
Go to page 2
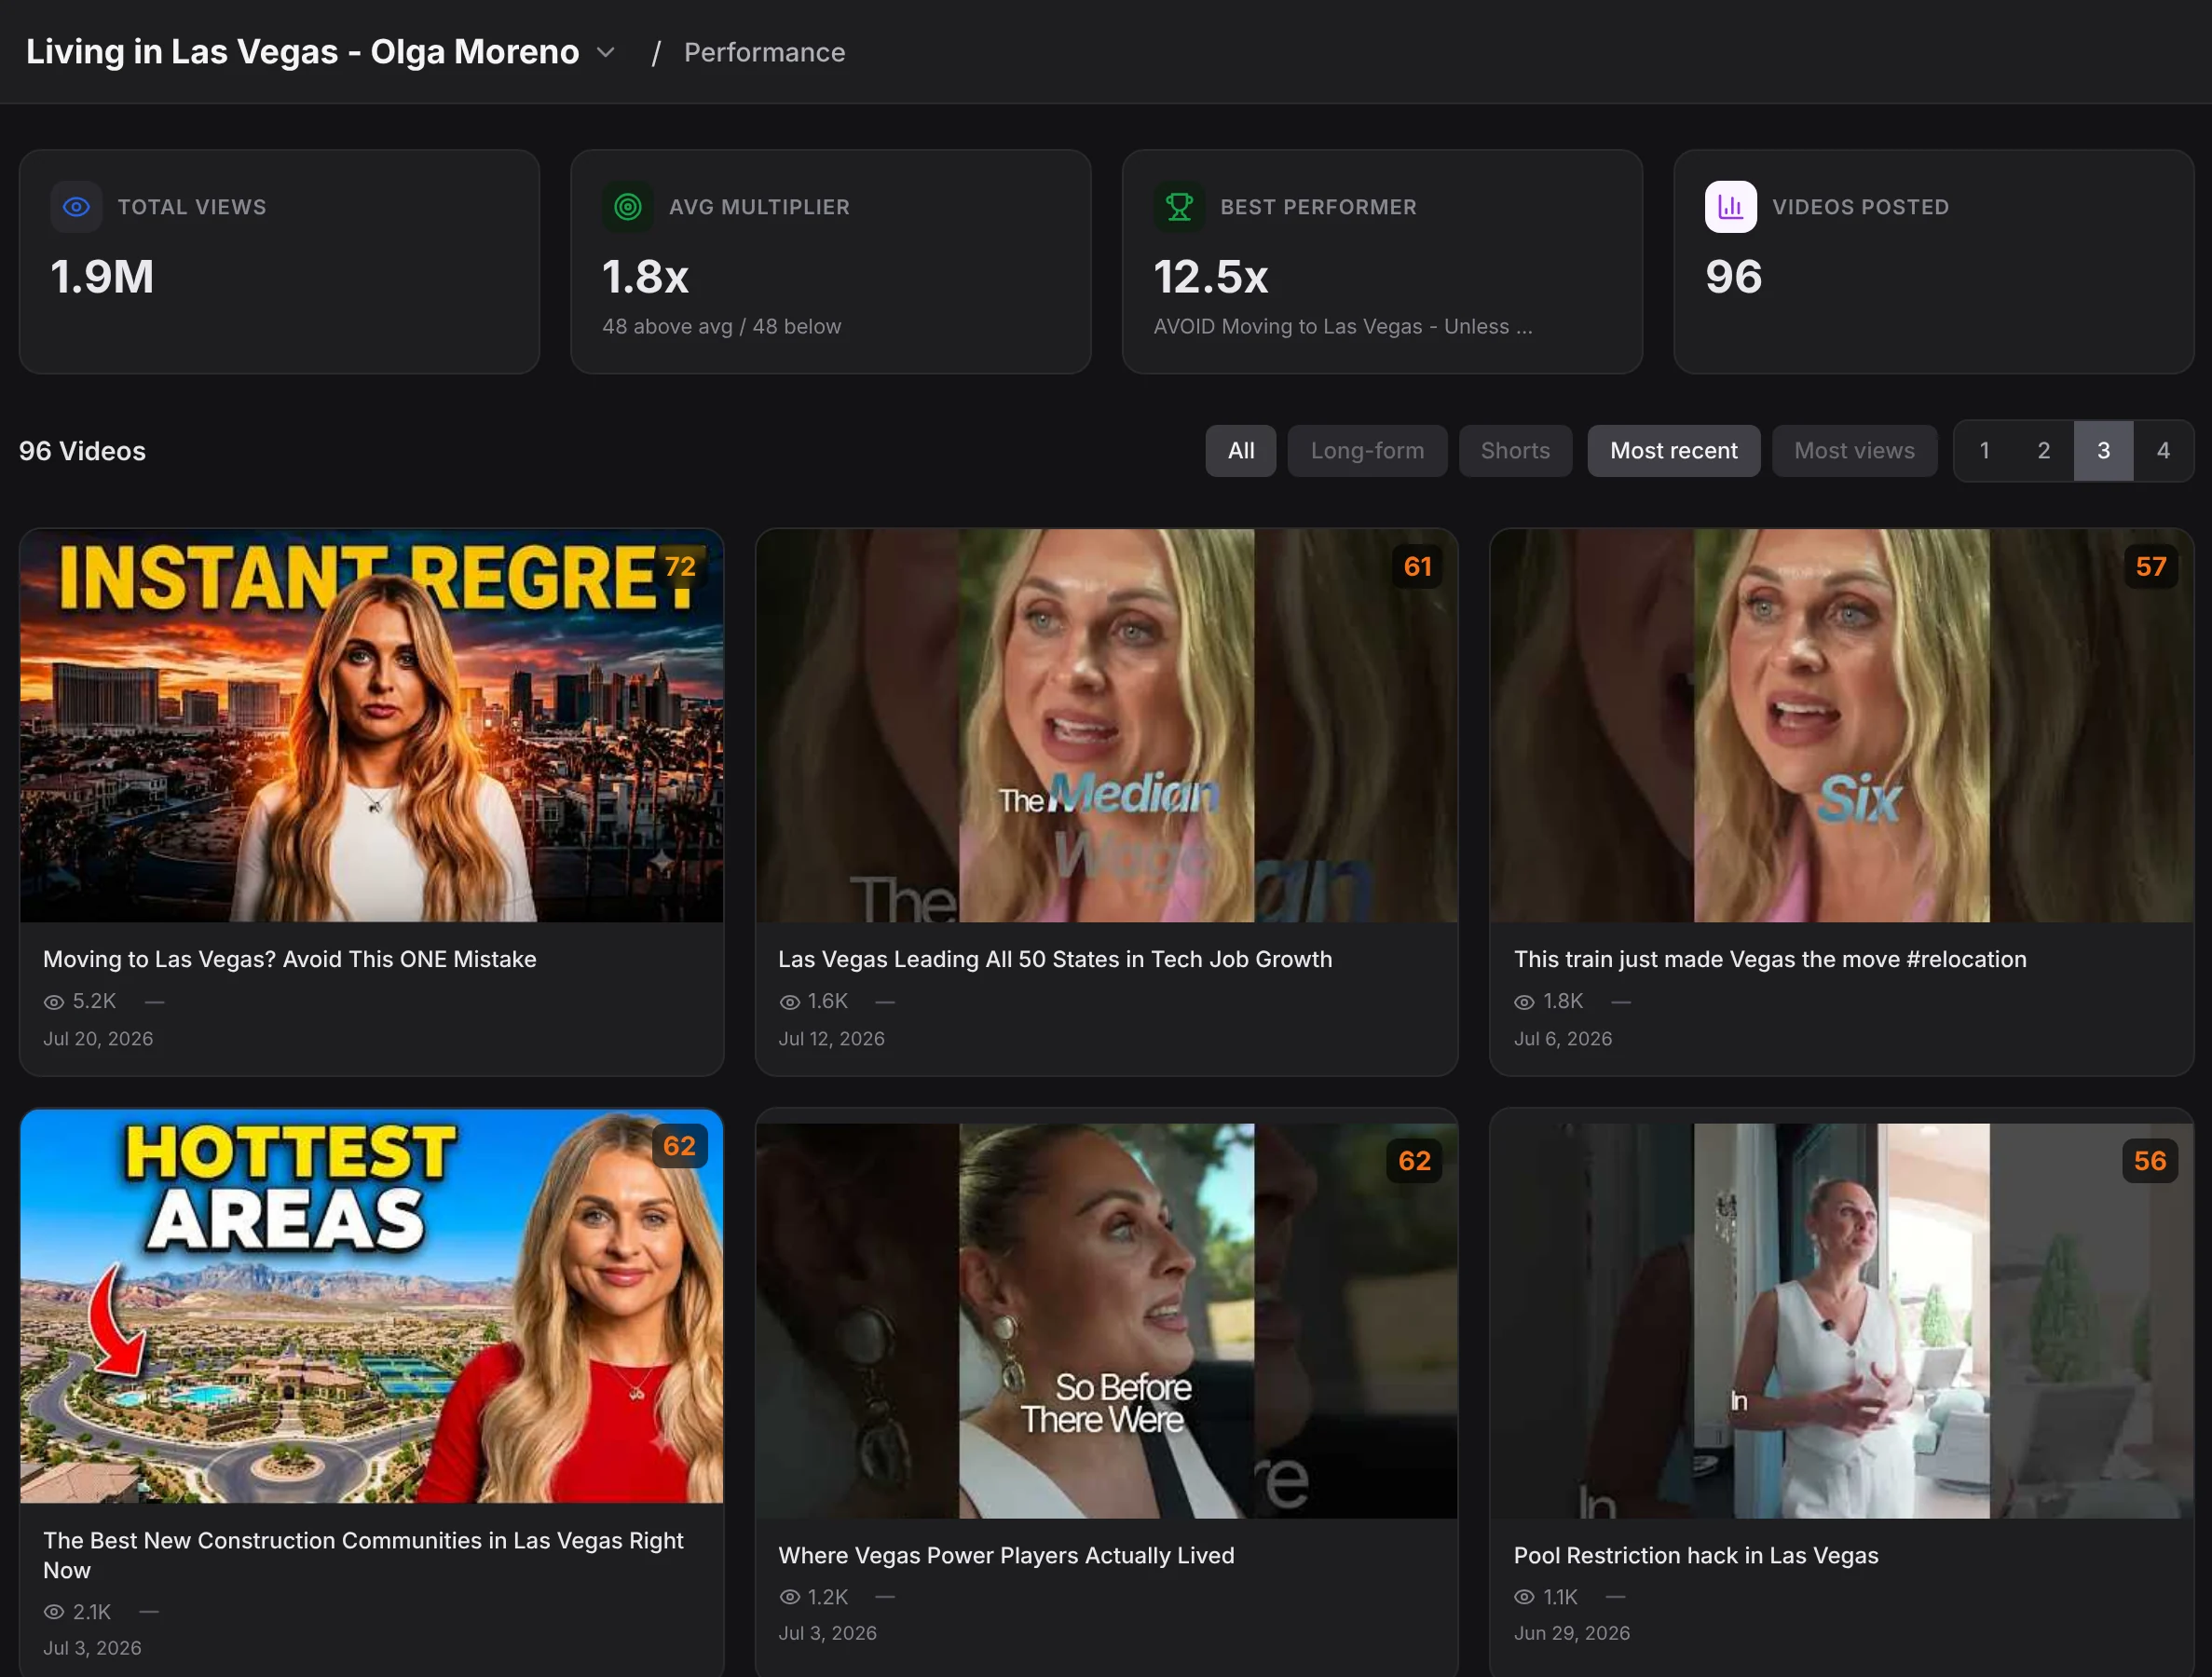[x=2043, y=451]
